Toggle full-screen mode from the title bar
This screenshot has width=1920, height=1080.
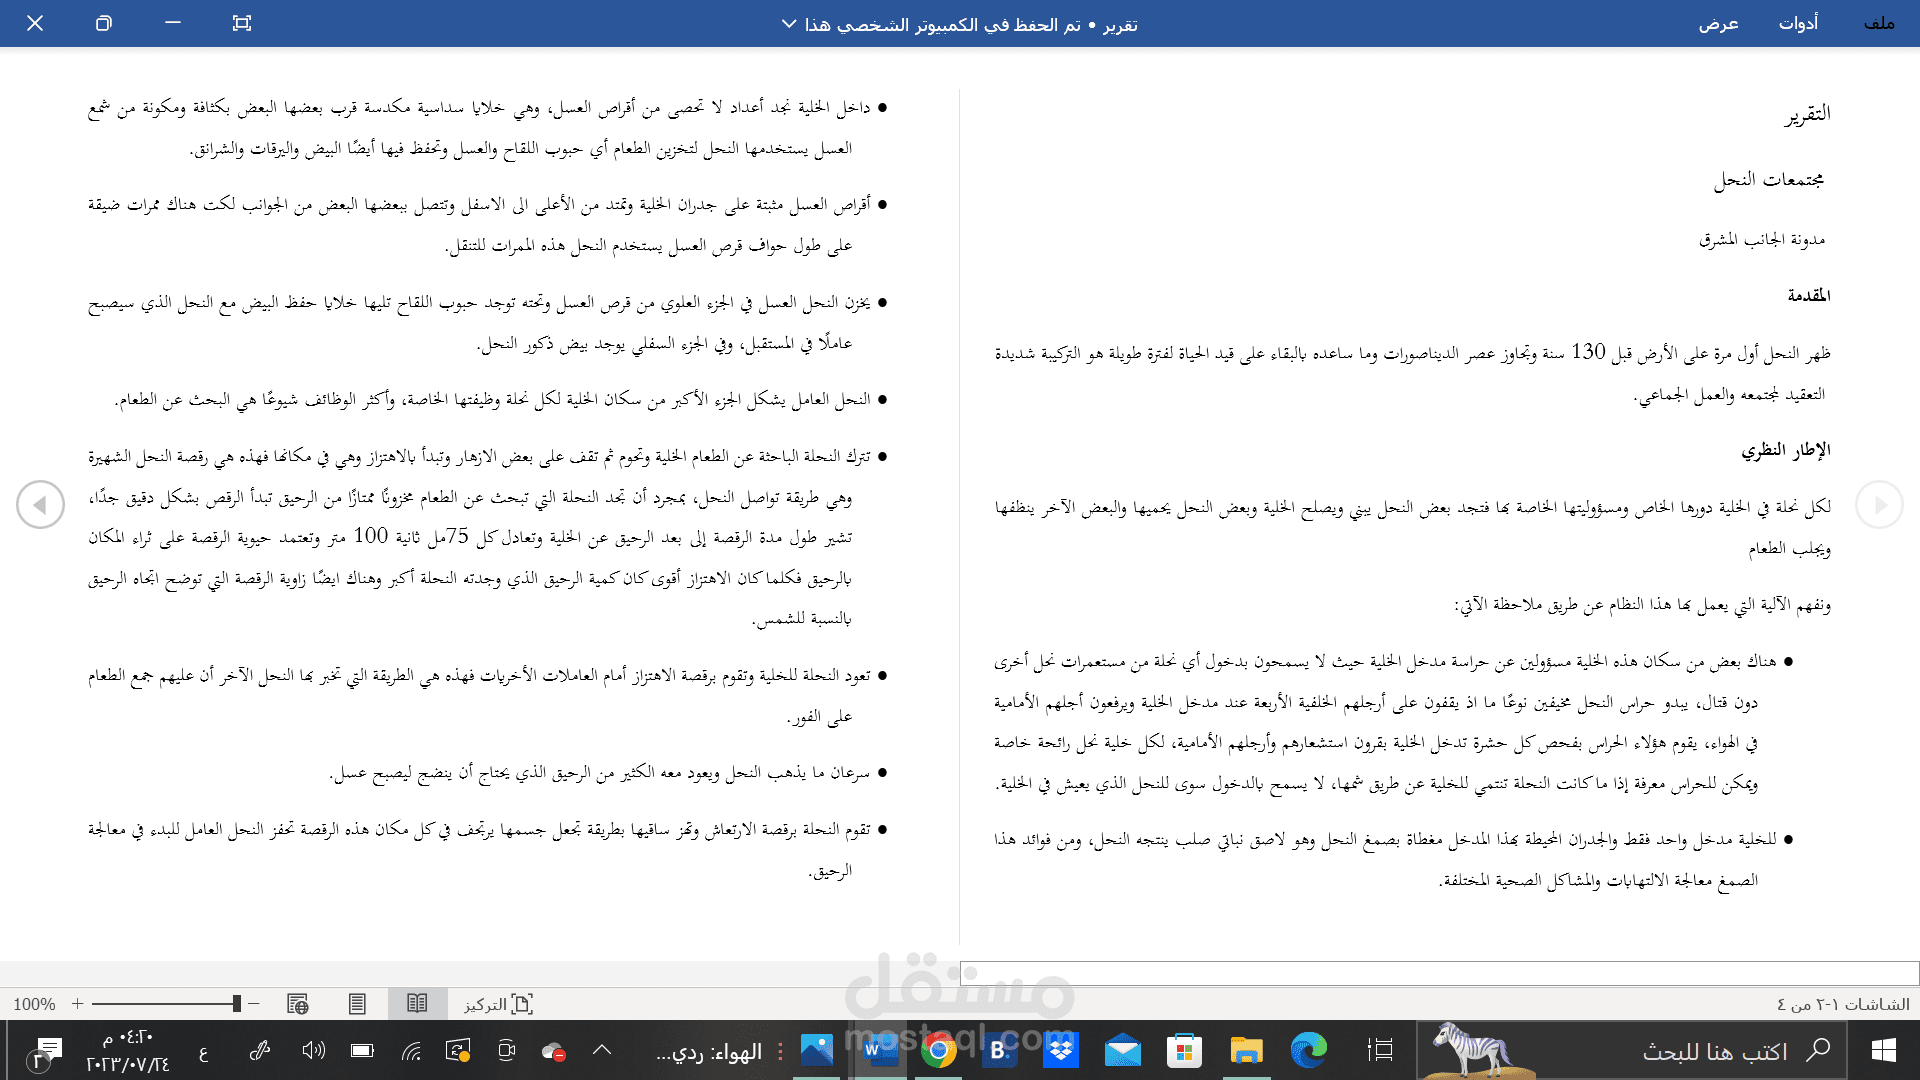(x=241, y=23)
